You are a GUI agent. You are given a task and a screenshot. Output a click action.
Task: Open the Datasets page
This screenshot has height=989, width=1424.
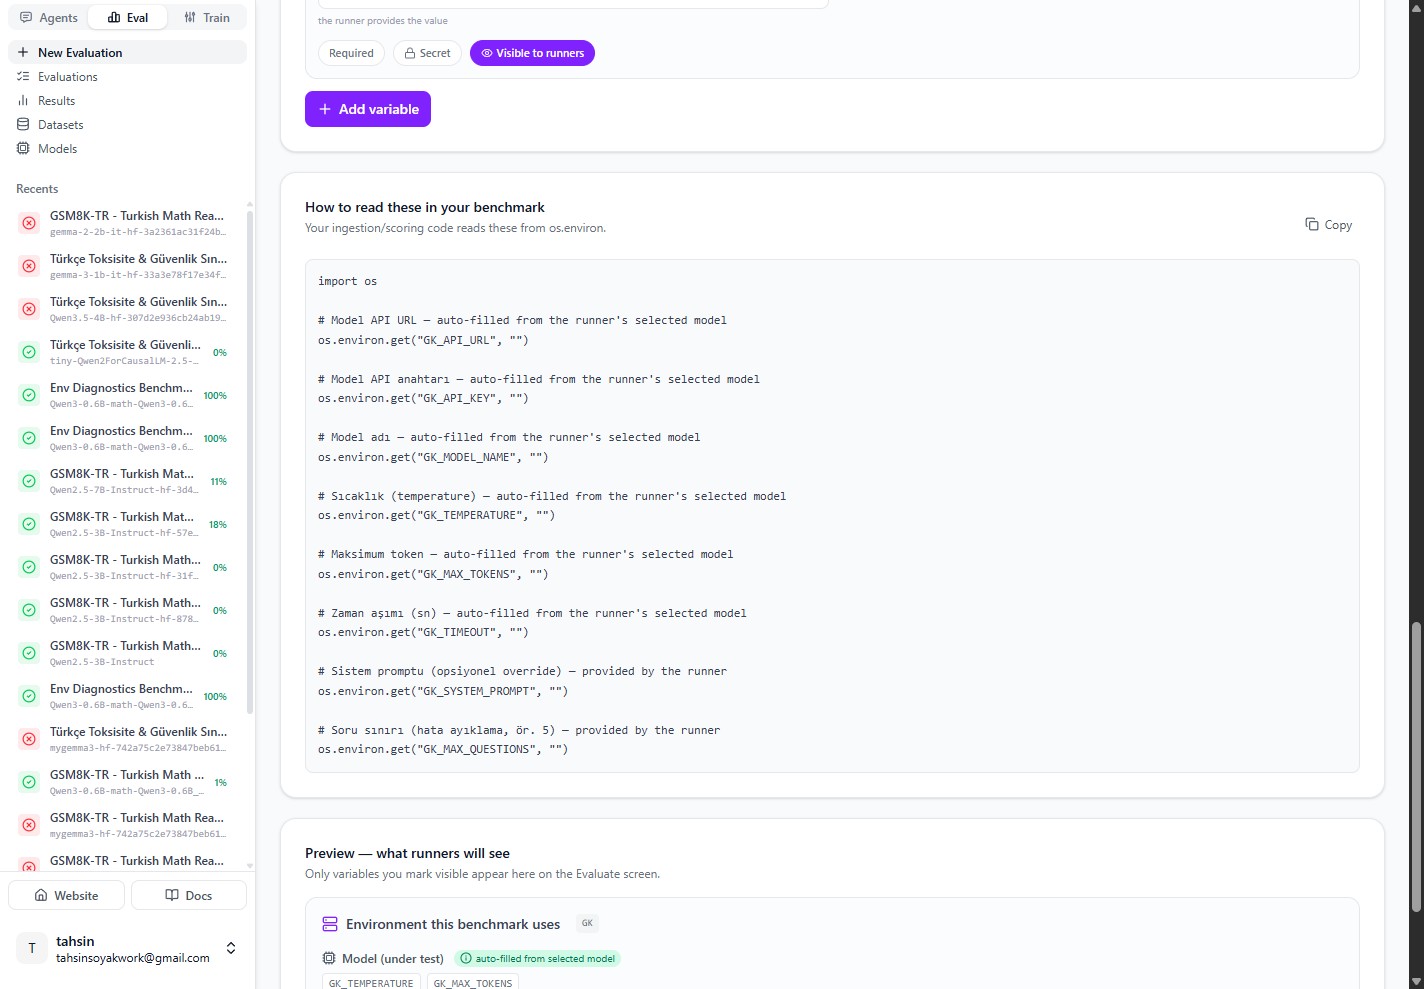(127, 125)
